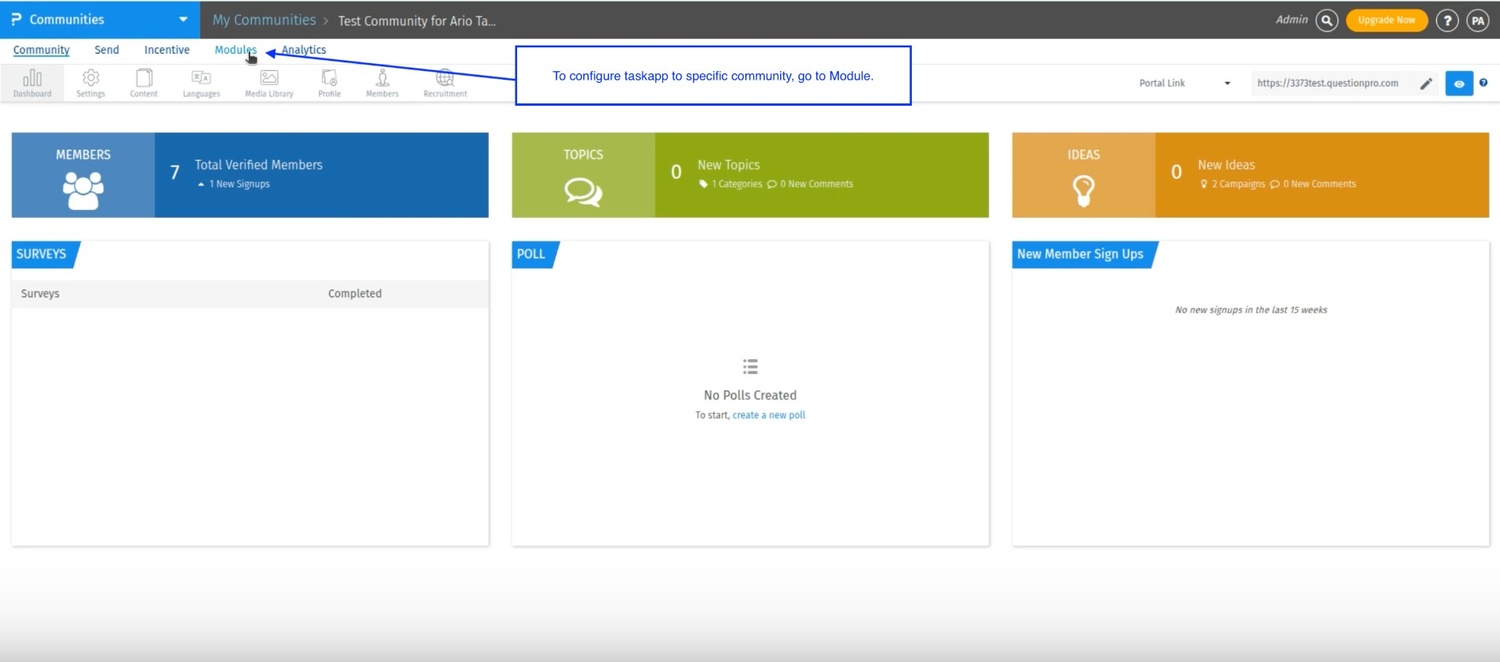Switch to the Analytics tab

[303, 50]
